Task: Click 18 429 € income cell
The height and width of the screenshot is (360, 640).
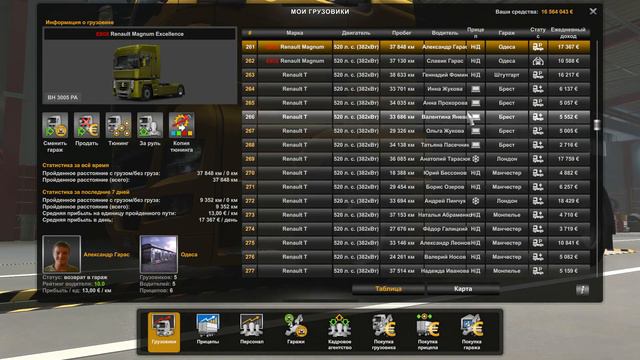Action: (568, 201)
